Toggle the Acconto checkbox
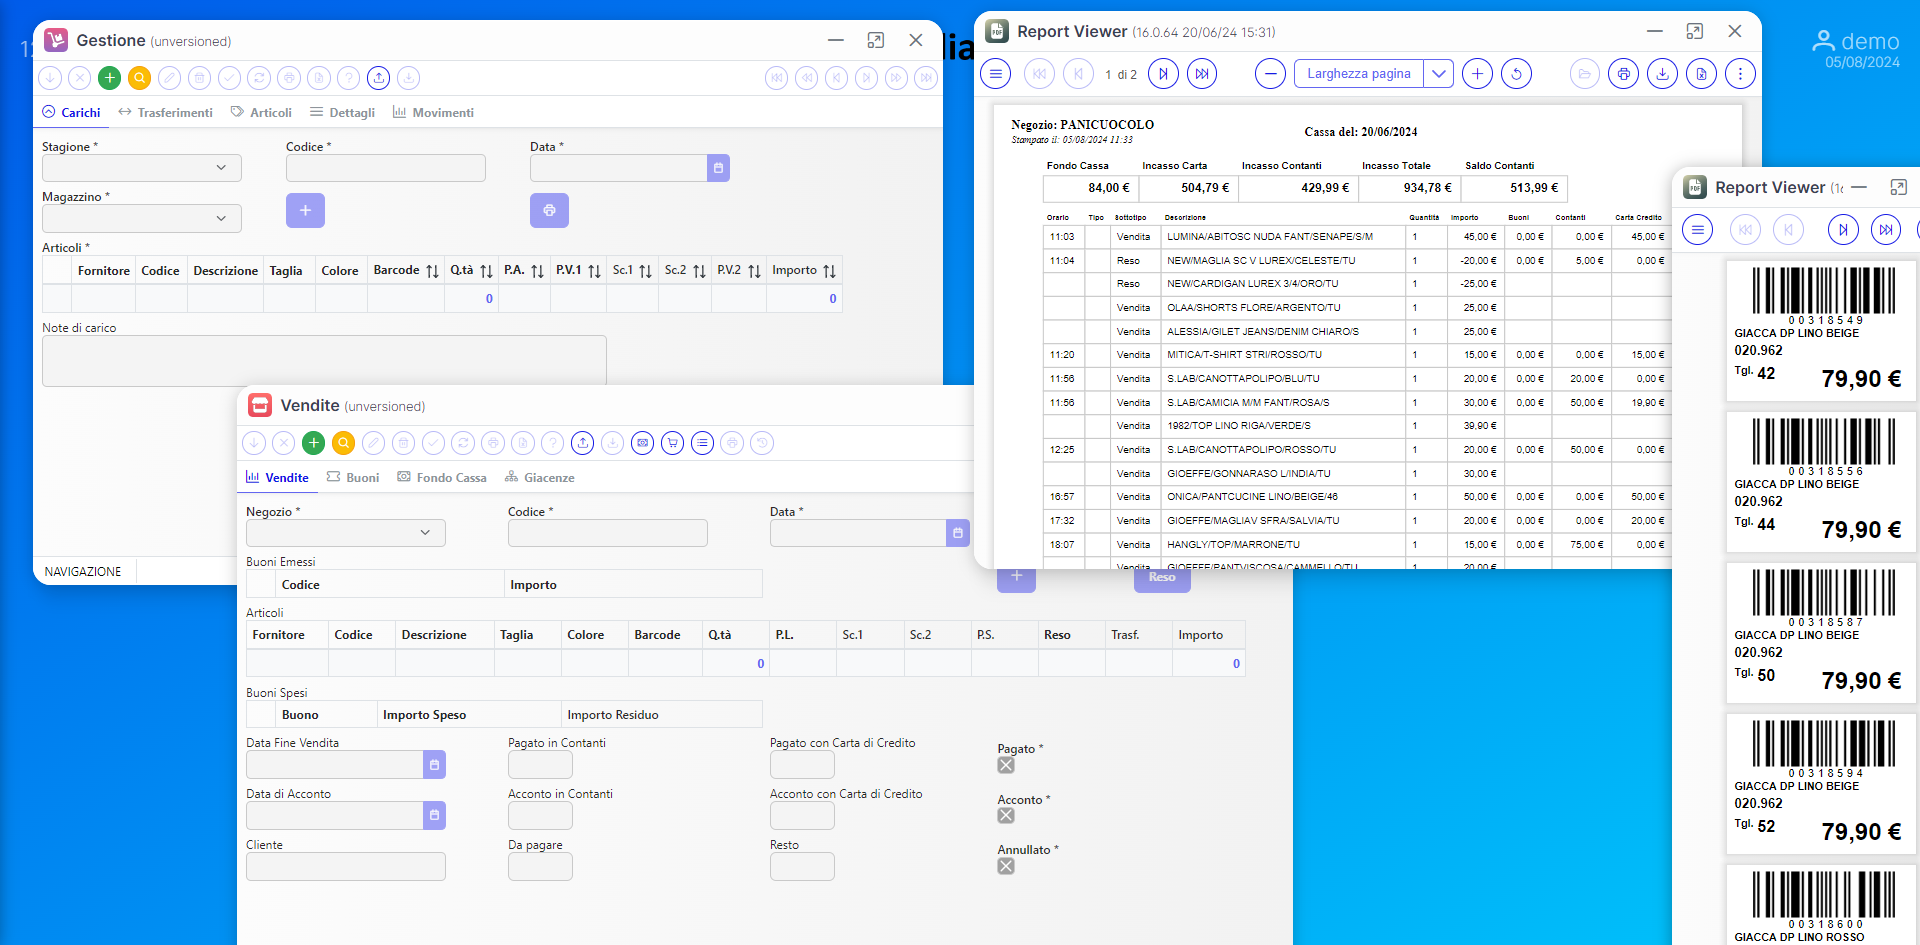 point(1006,816)
